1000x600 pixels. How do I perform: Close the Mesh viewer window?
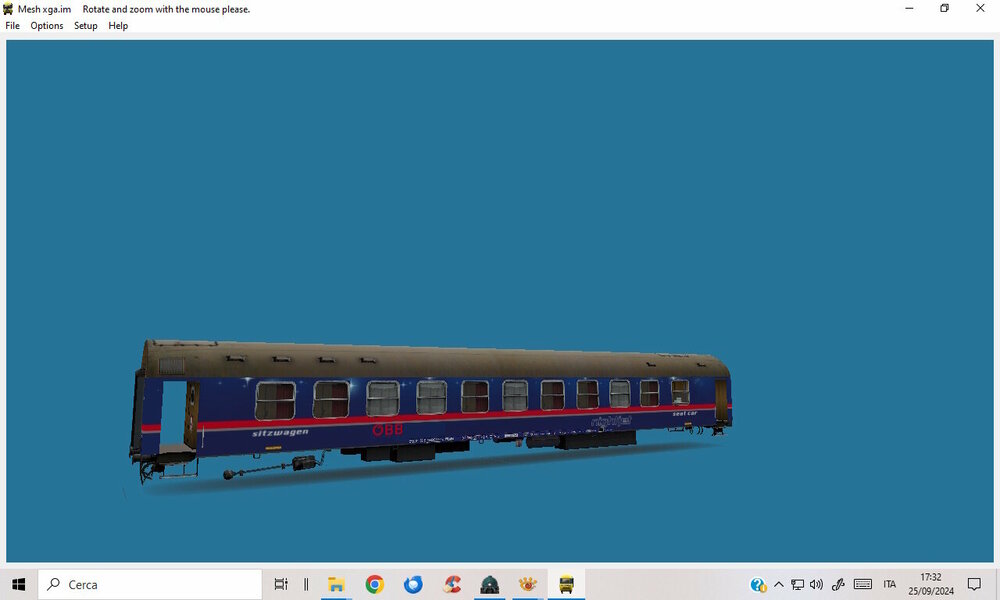[980, 8]
